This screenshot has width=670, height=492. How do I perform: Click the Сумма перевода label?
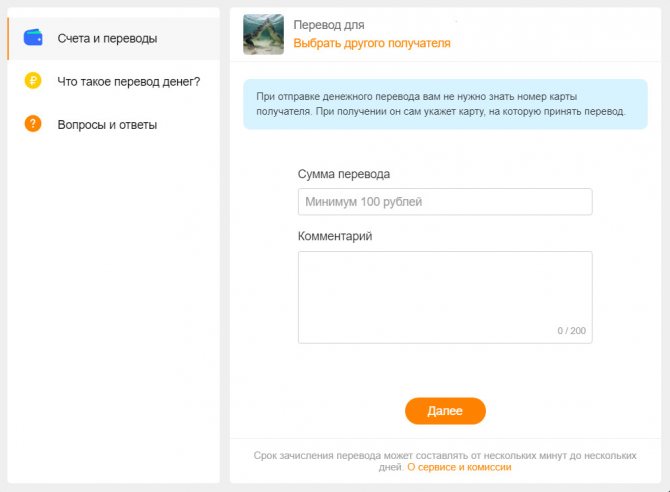[344, 174]
